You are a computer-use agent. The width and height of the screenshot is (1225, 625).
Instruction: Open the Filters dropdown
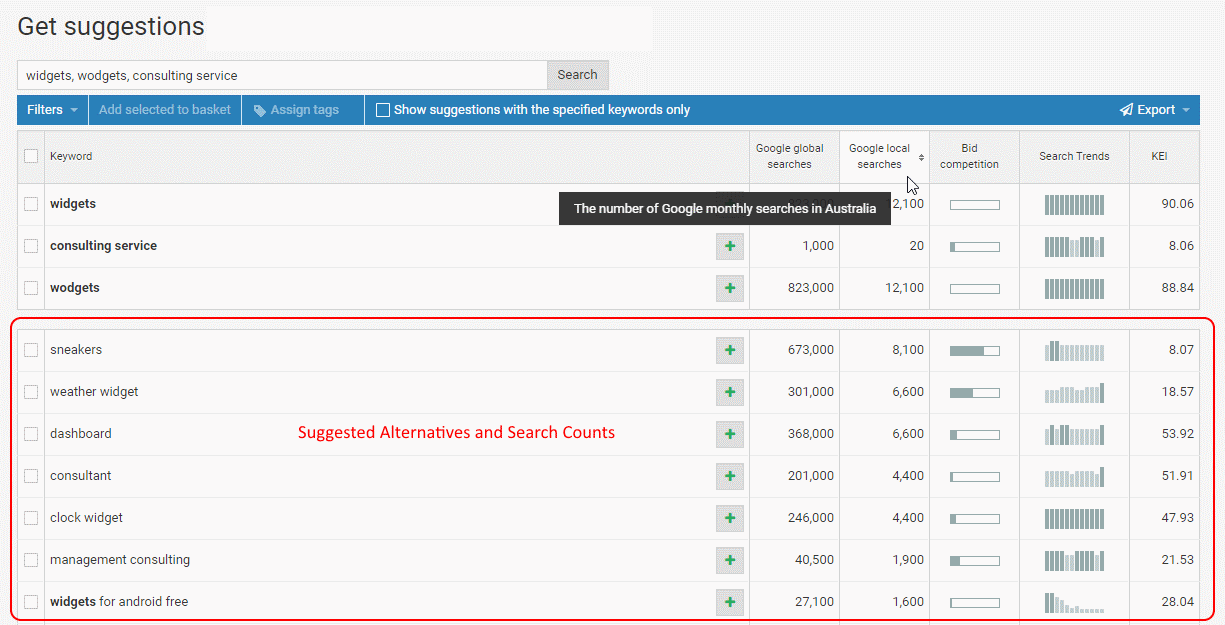click(x=52, y=110)
